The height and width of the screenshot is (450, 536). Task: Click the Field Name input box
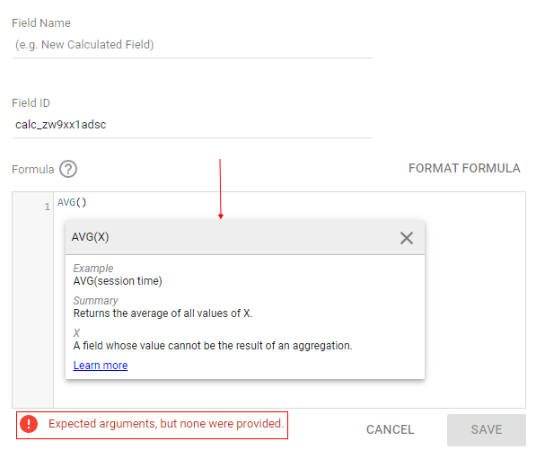pyautogui.click(x=193, y=45)
